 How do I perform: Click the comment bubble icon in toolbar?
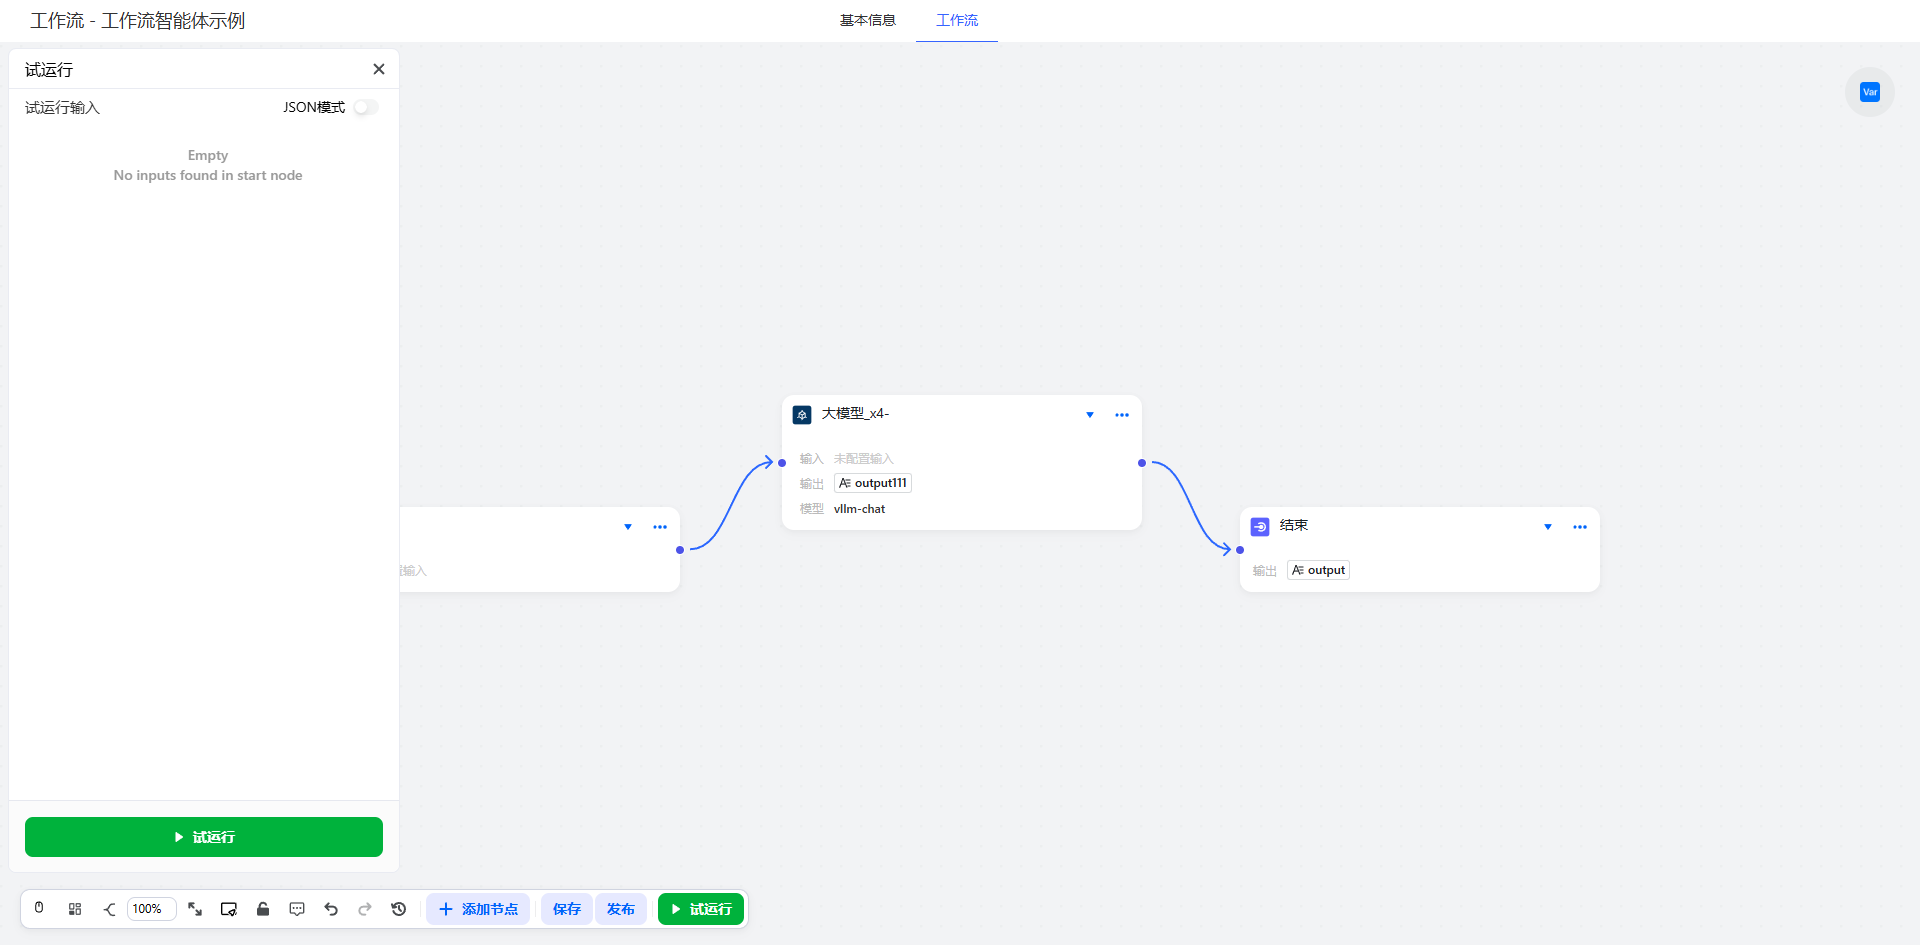pyautogui.click(x=297, y=909)
